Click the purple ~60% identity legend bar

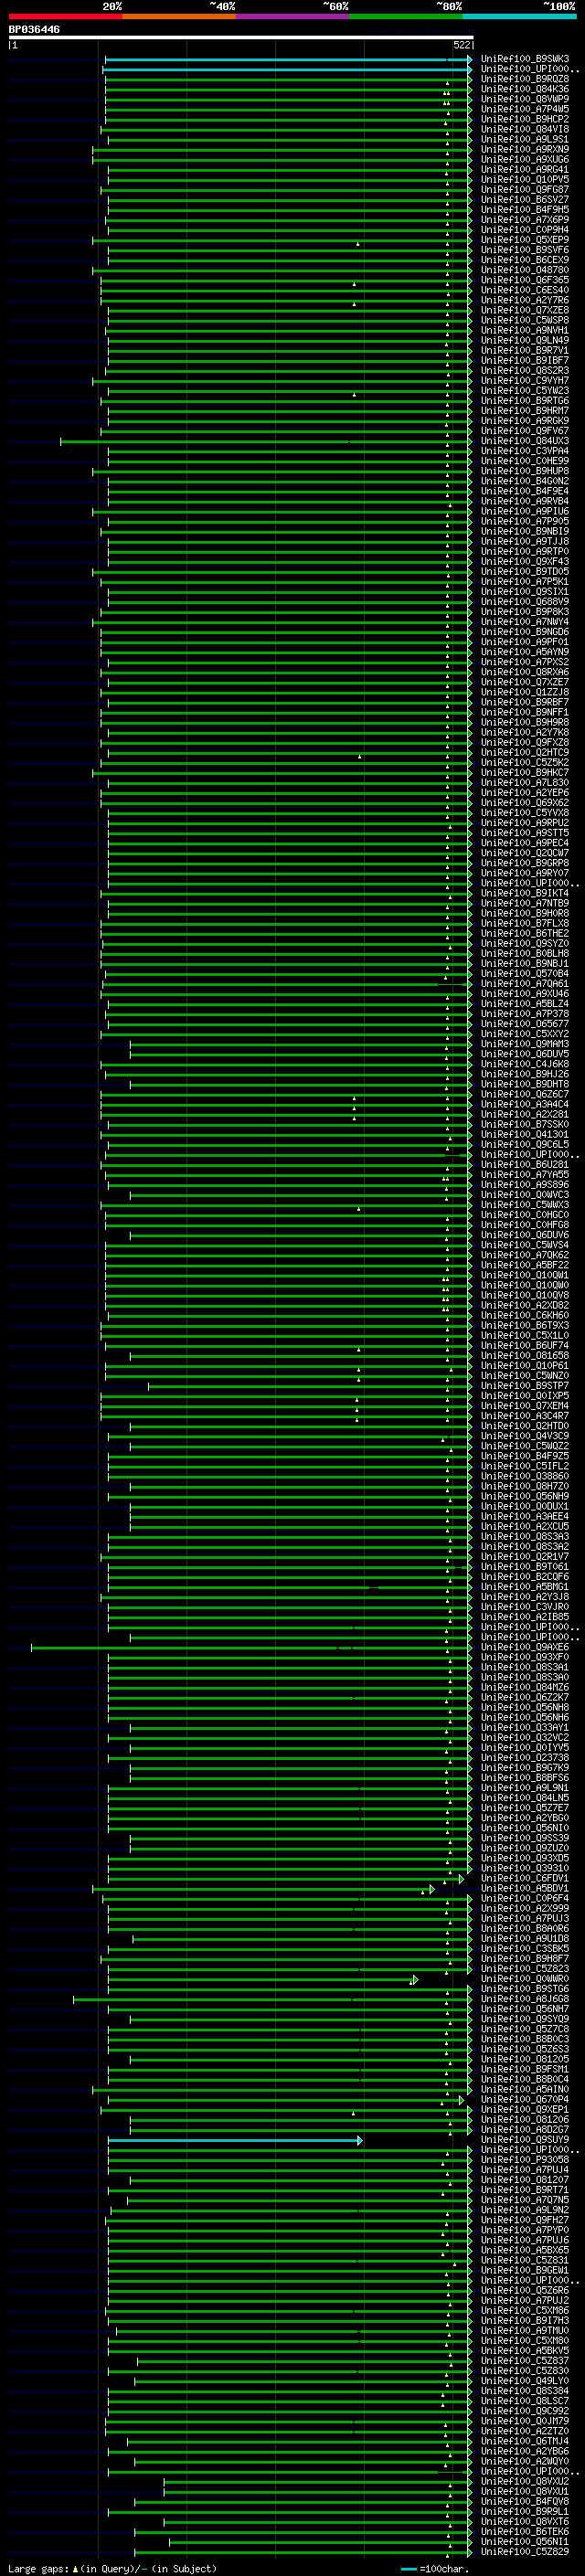click(293, 16)
